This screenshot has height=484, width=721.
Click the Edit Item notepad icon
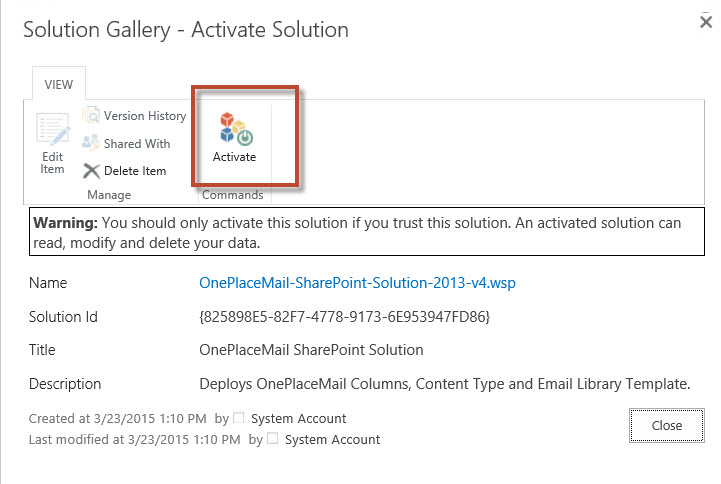(53, 130)
